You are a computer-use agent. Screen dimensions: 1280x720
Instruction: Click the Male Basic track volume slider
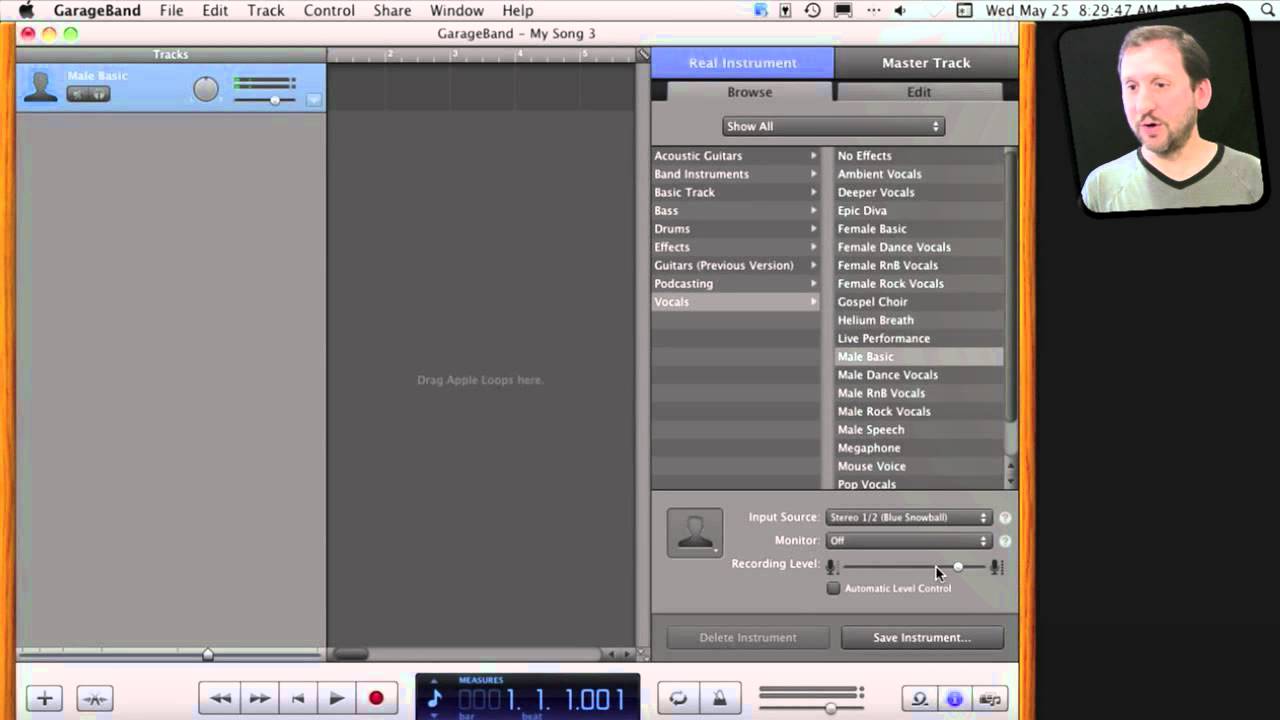[265, 100]
